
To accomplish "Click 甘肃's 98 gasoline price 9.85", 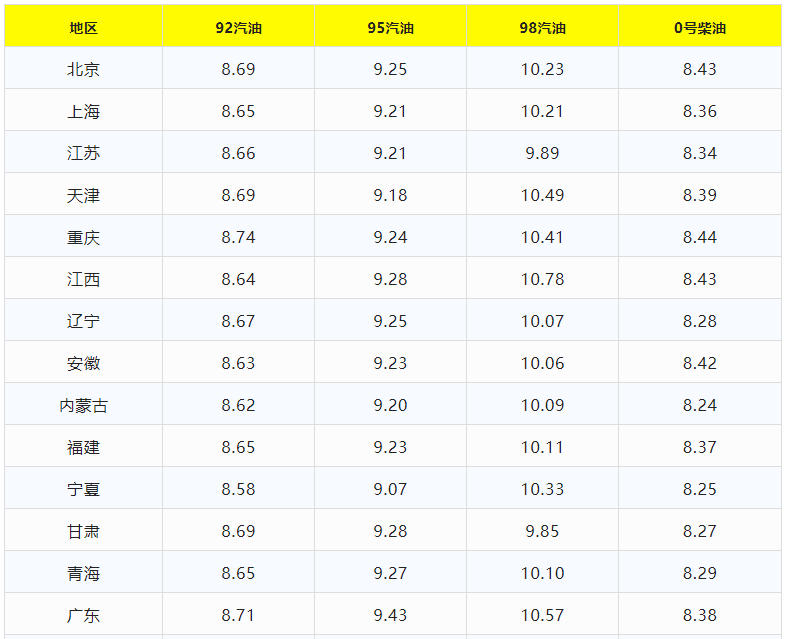I will [542, 532].
